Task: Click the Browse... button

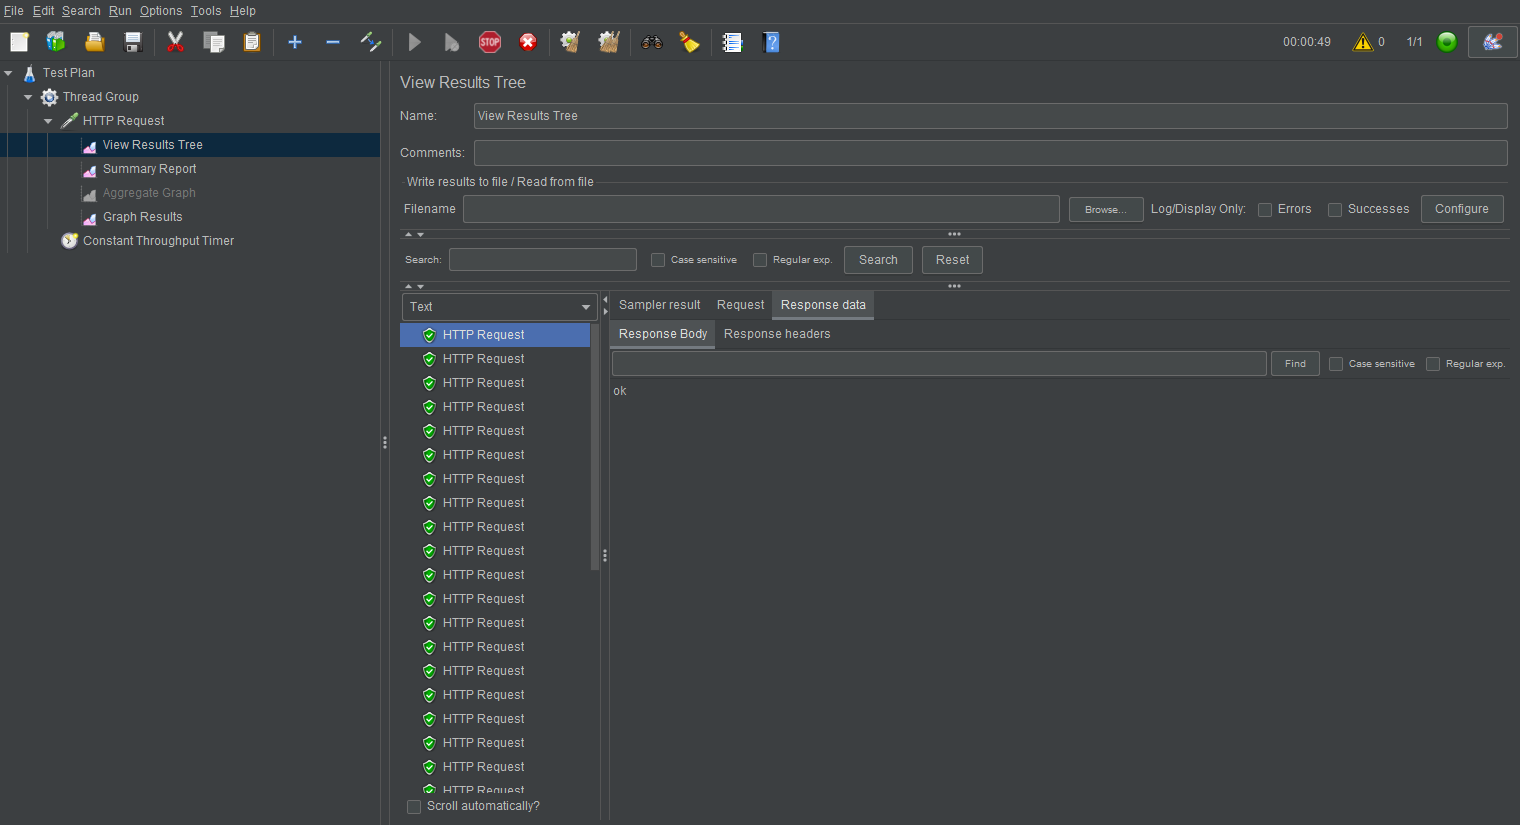Action: [x=1106, y=209]
